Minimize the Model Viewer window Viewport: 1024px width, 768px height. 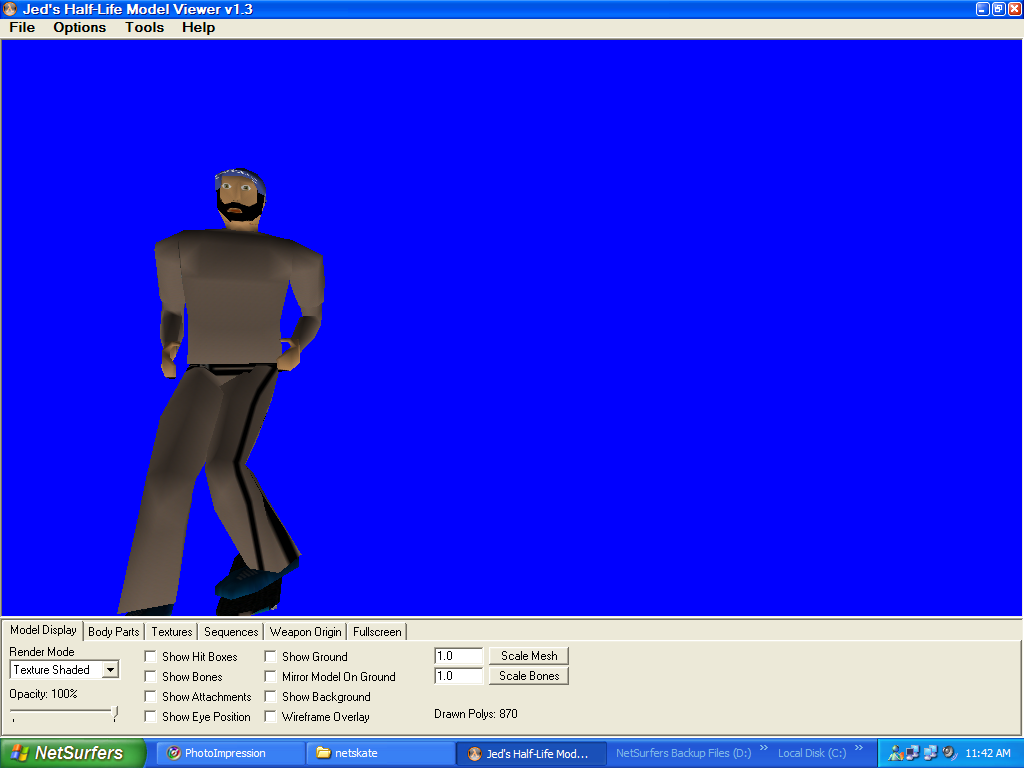(982, 9)
